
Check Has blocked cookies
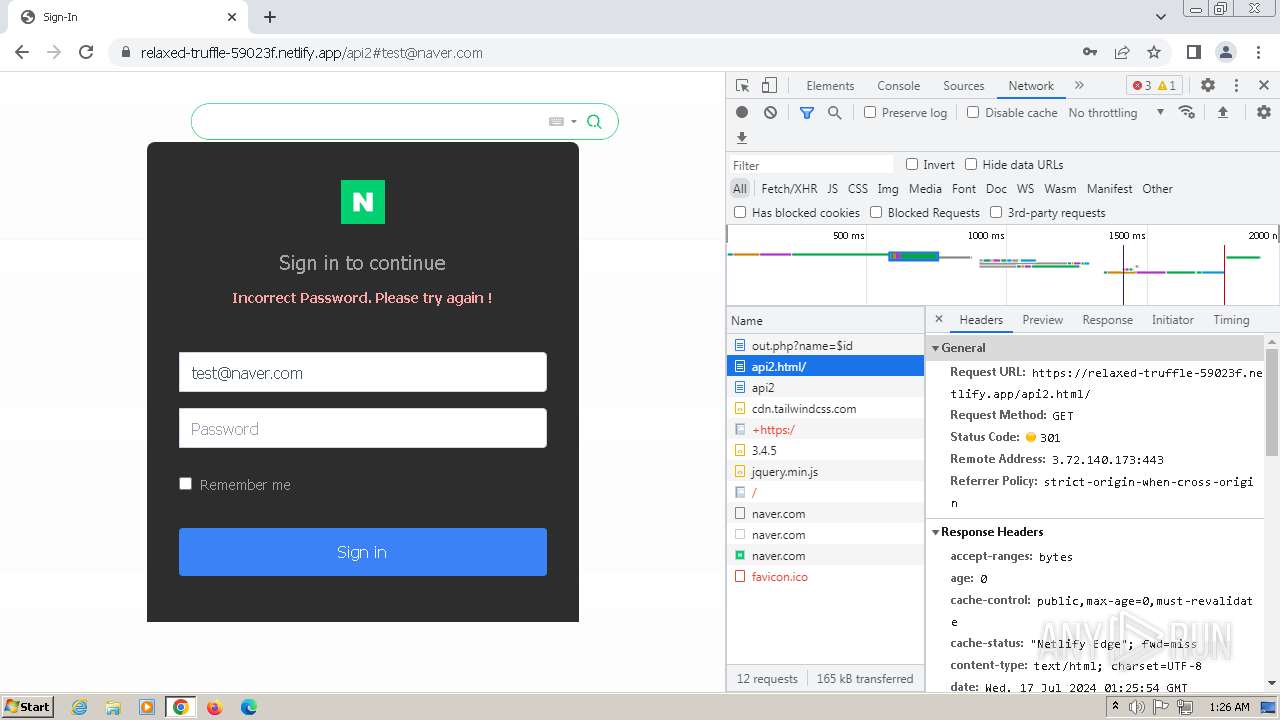[740, 212]
